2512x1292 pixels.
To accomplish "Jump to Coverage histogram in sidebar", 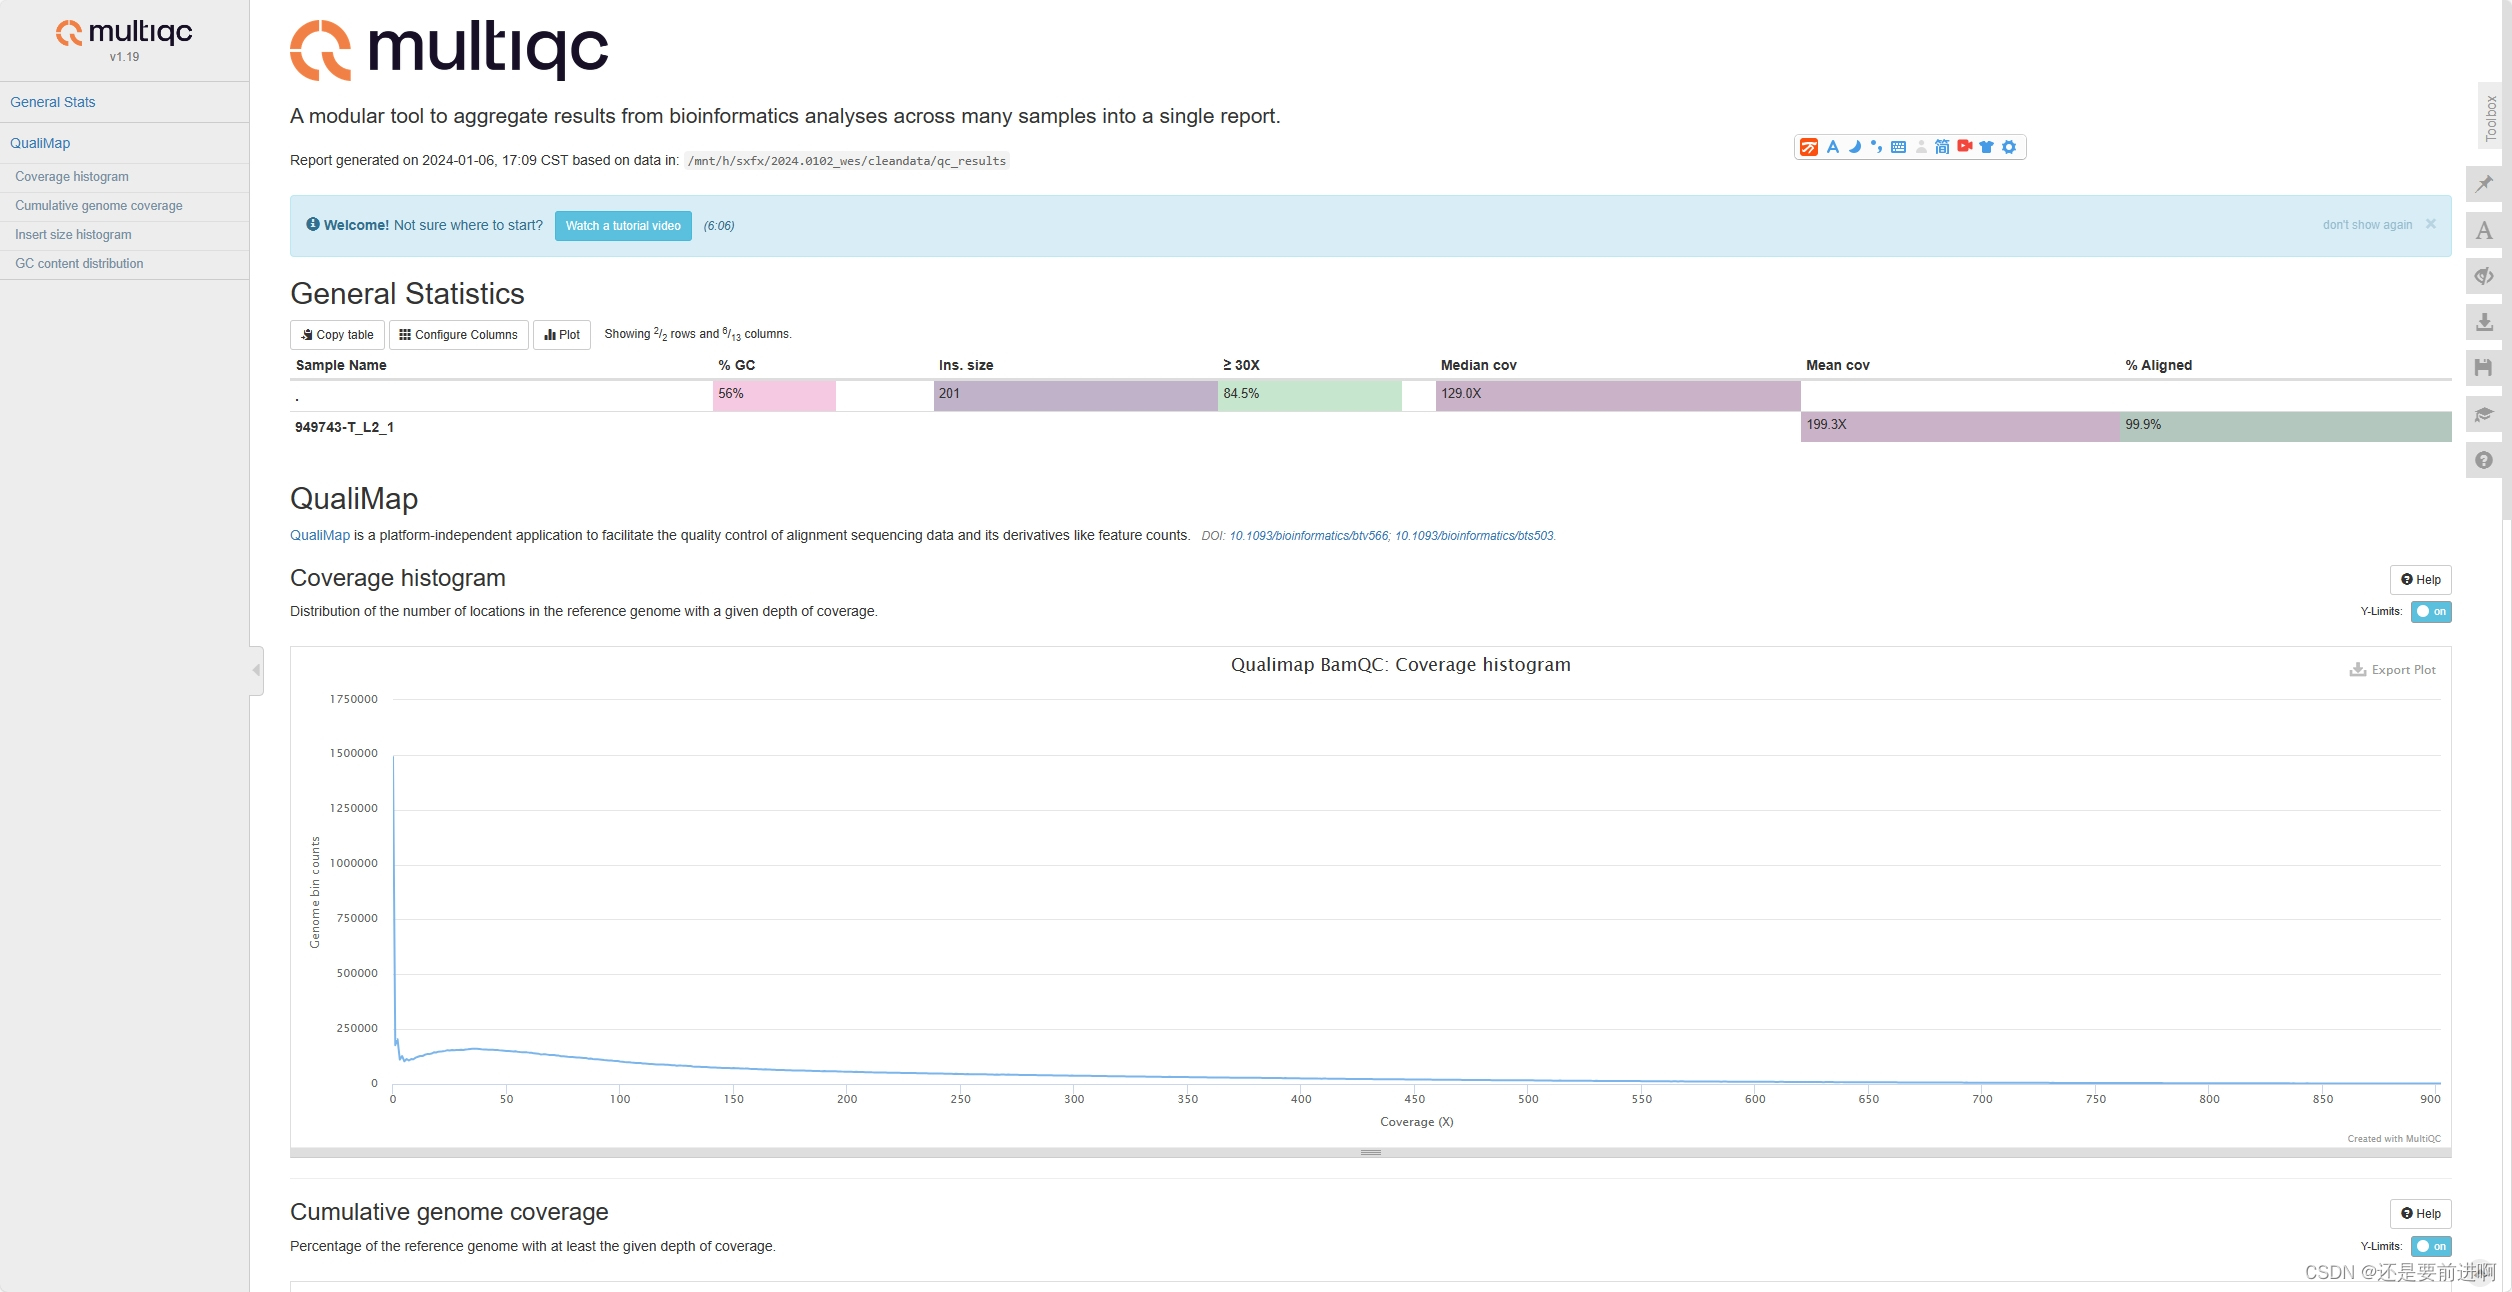I will click(x=72, y=177).
